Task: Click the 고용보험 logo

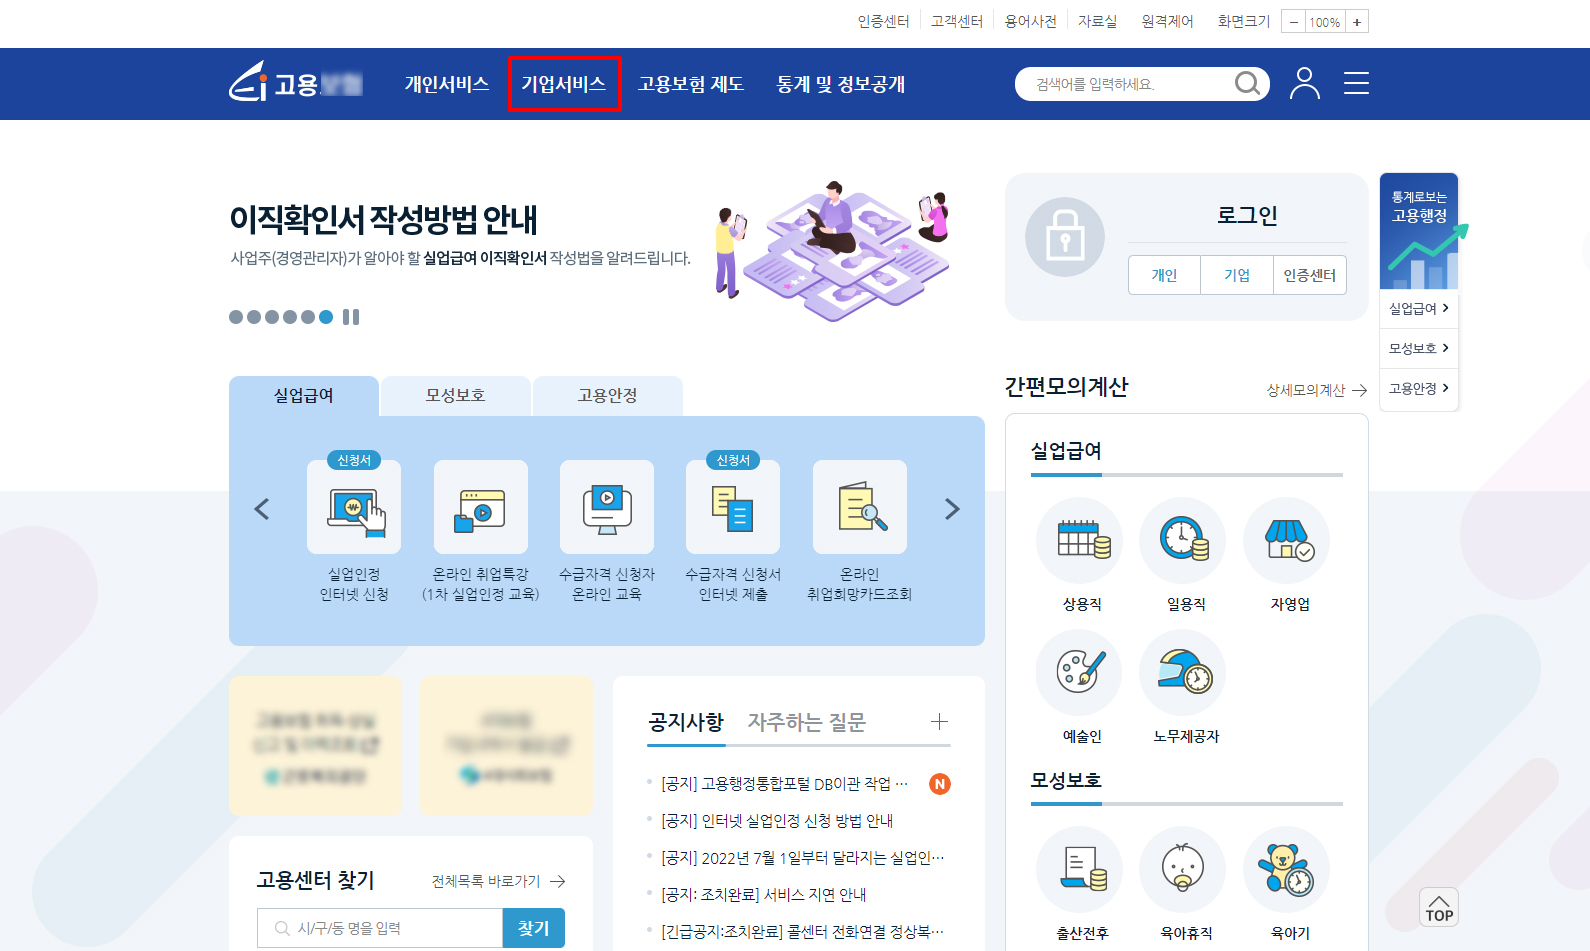Action: 296,82
